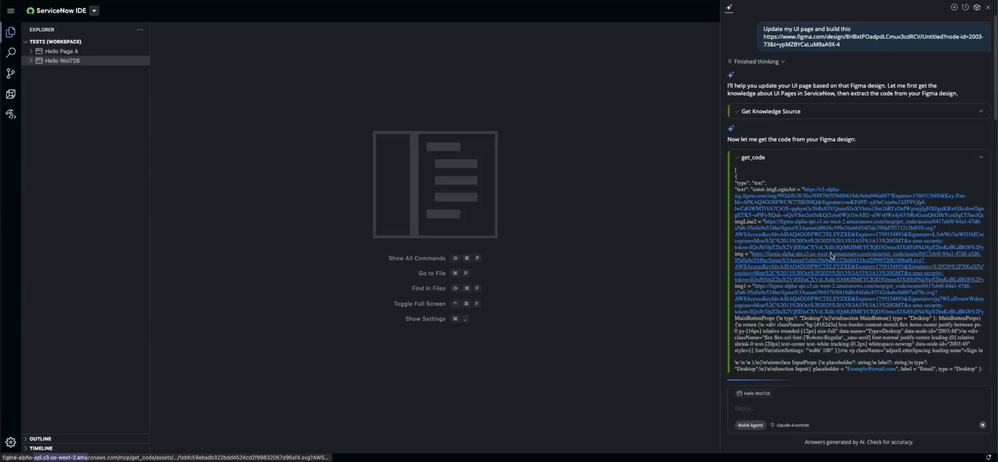Viewport: 998px width, 462px height.
Task: Click Show Settings in the editor placeholder
Action: tap(425, 319)
